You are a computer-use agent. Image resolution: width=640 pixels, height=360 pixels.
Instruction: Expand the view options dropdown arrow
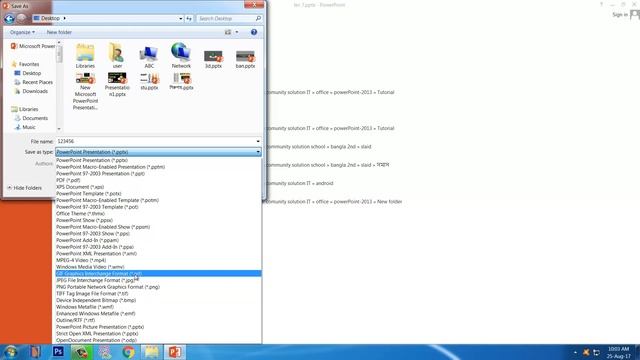coord(237,32)
